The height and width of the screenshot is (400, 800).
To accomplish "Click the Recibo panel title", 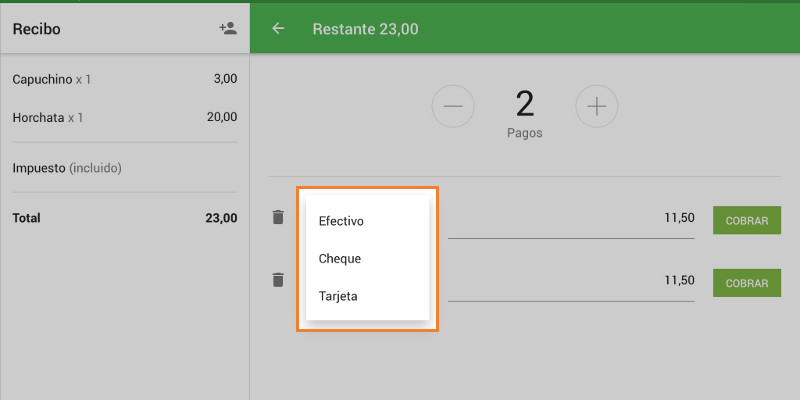I will [x=37, y=29].
